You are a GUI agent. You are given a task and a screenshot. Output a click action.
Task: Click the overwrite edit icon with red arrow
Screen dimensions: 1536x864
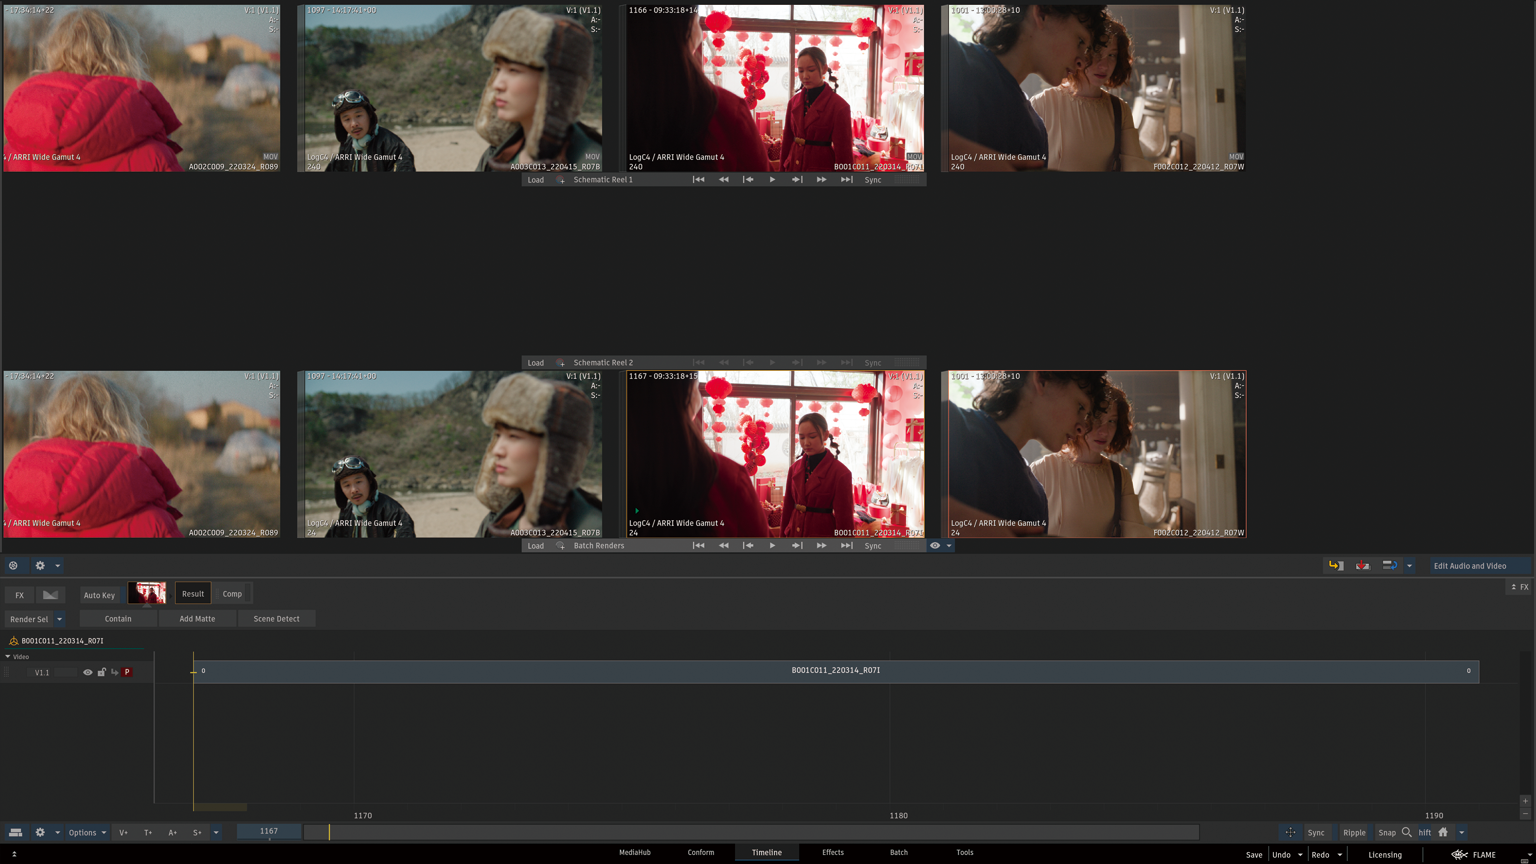(1362, 566)
